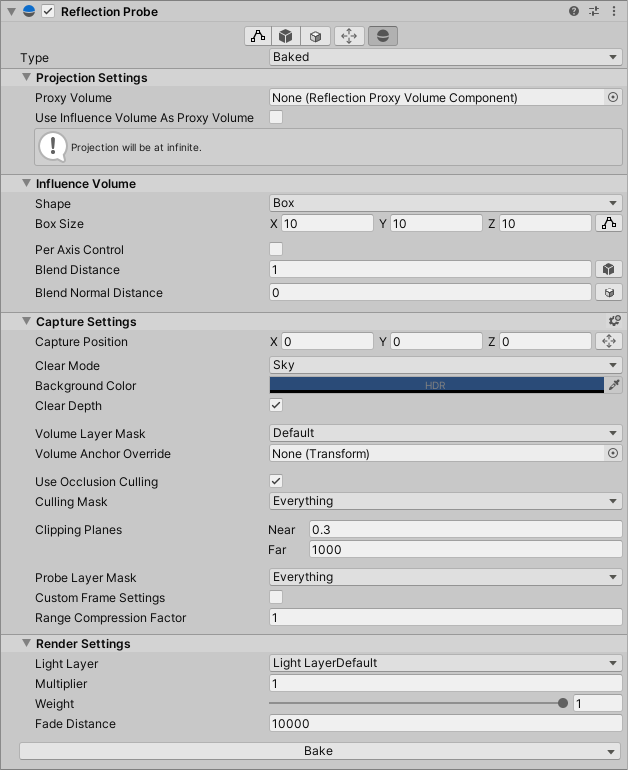
Task: Open the Background Color HDR swatch
Action: 436,385
